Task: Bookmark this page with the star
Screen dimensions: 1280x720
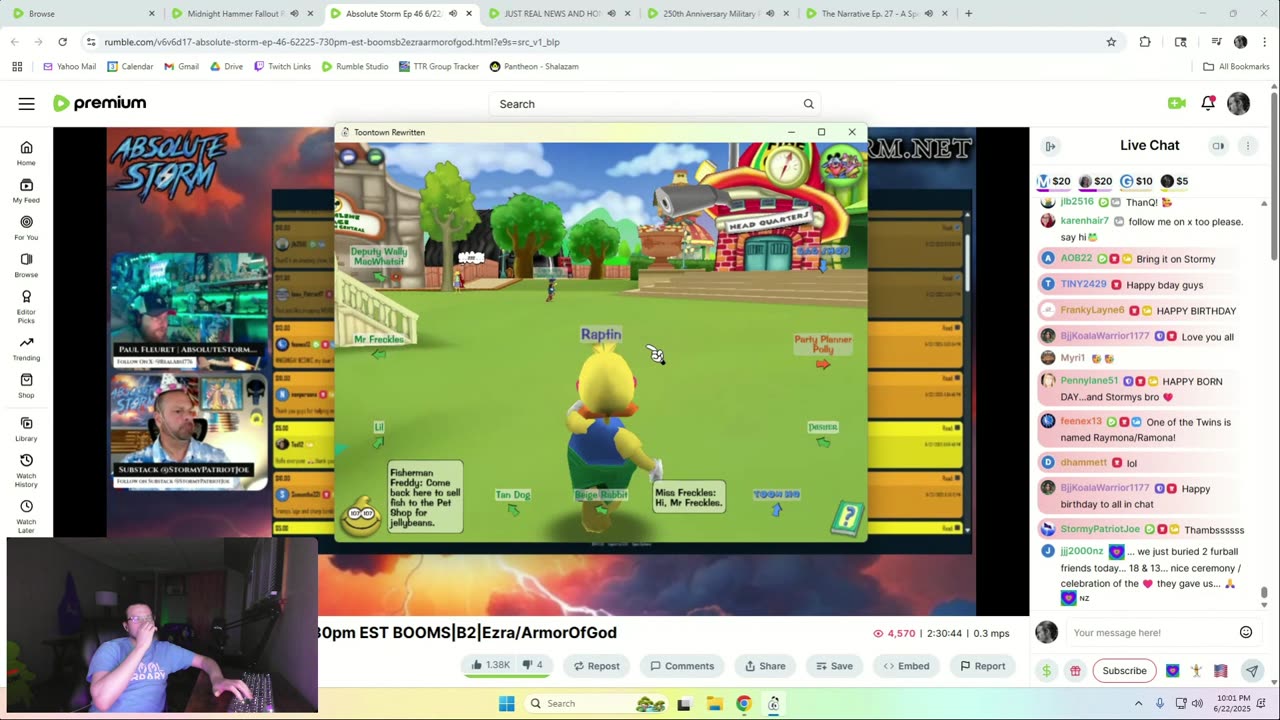Action: click(1111, 42)
